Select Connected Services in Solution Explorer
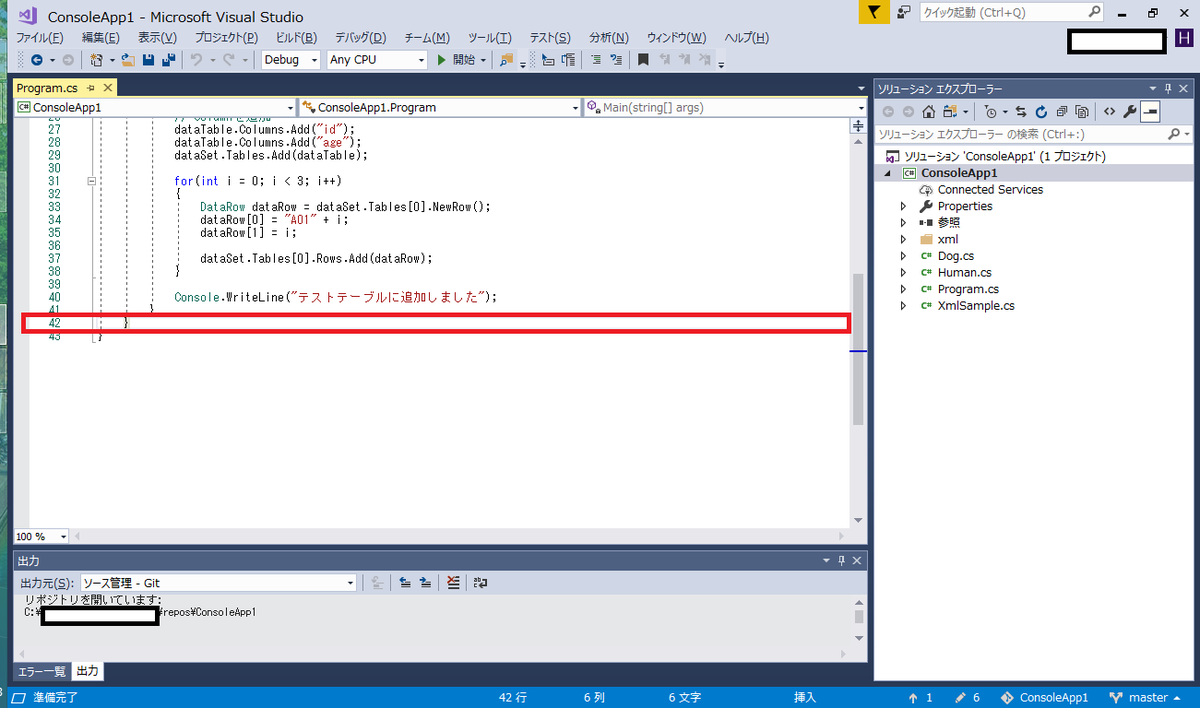This screenshot has width=1200, height=708. 990,189
